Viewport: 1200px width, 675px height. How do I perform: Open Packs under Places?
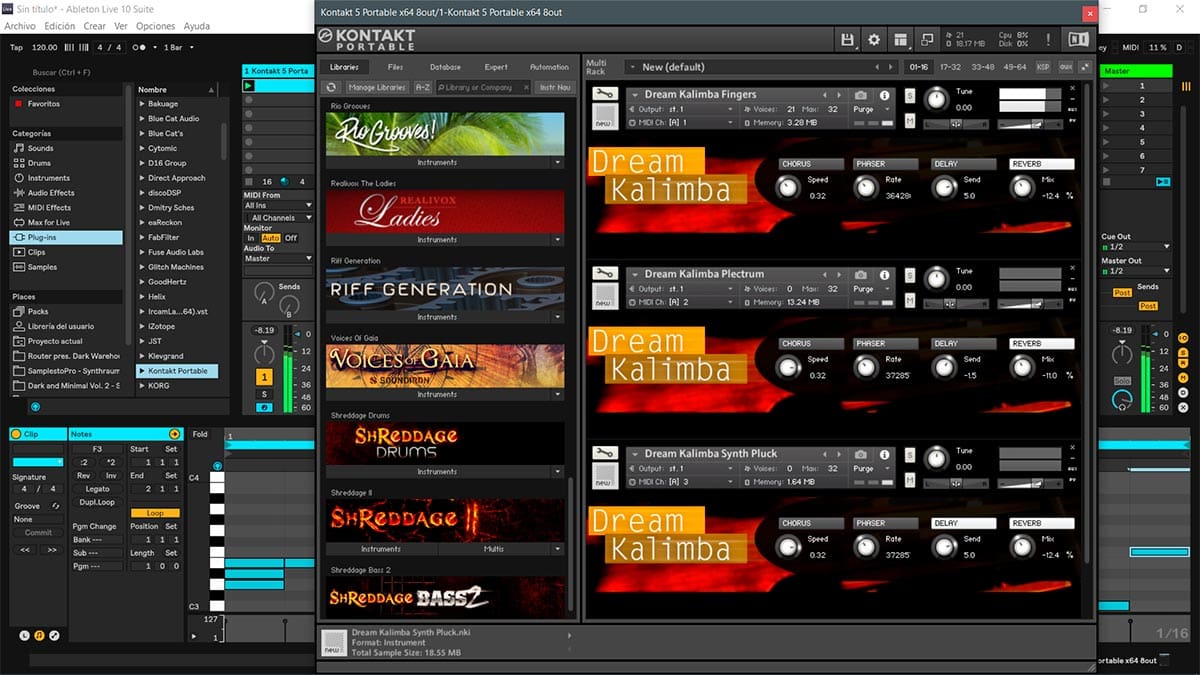coord(38,312)
